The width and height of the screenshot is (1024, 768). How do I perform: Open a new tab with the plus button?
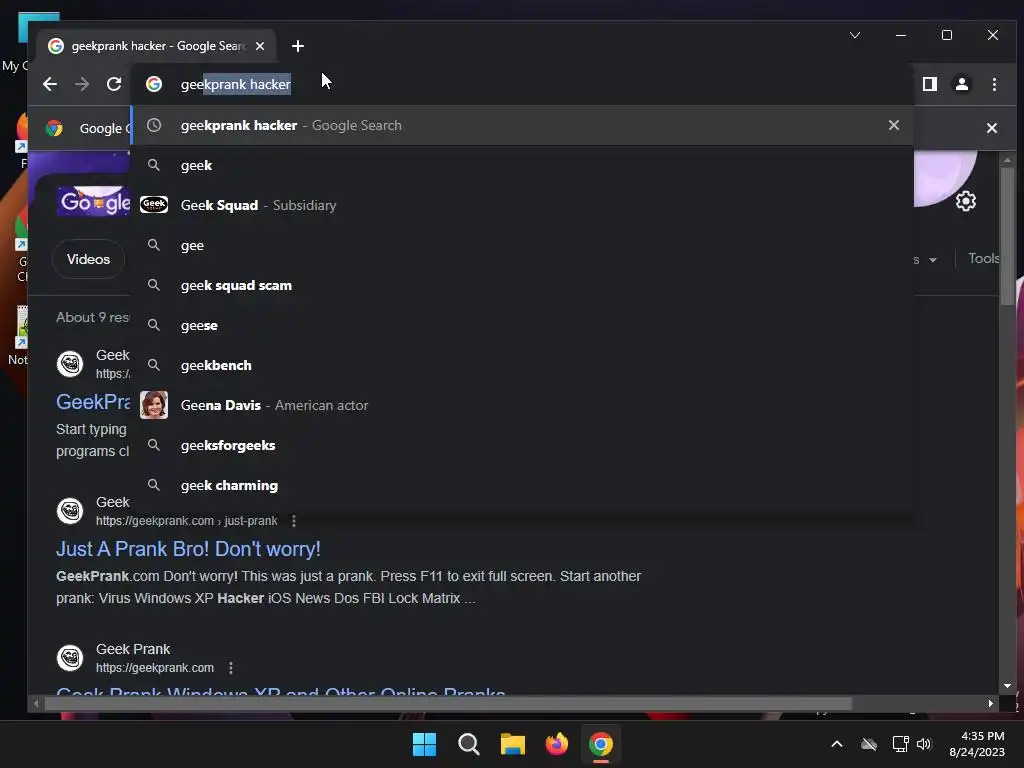(x=298, y=46)
